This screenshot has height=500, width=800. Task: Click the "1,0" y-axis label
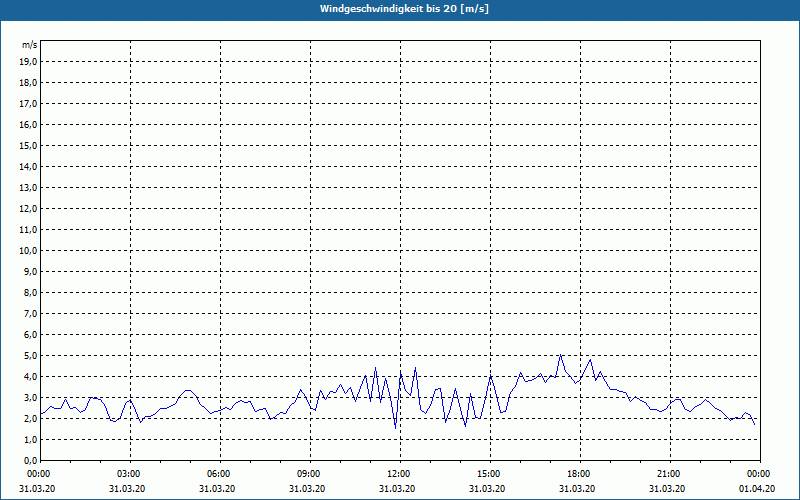(31, 439)
